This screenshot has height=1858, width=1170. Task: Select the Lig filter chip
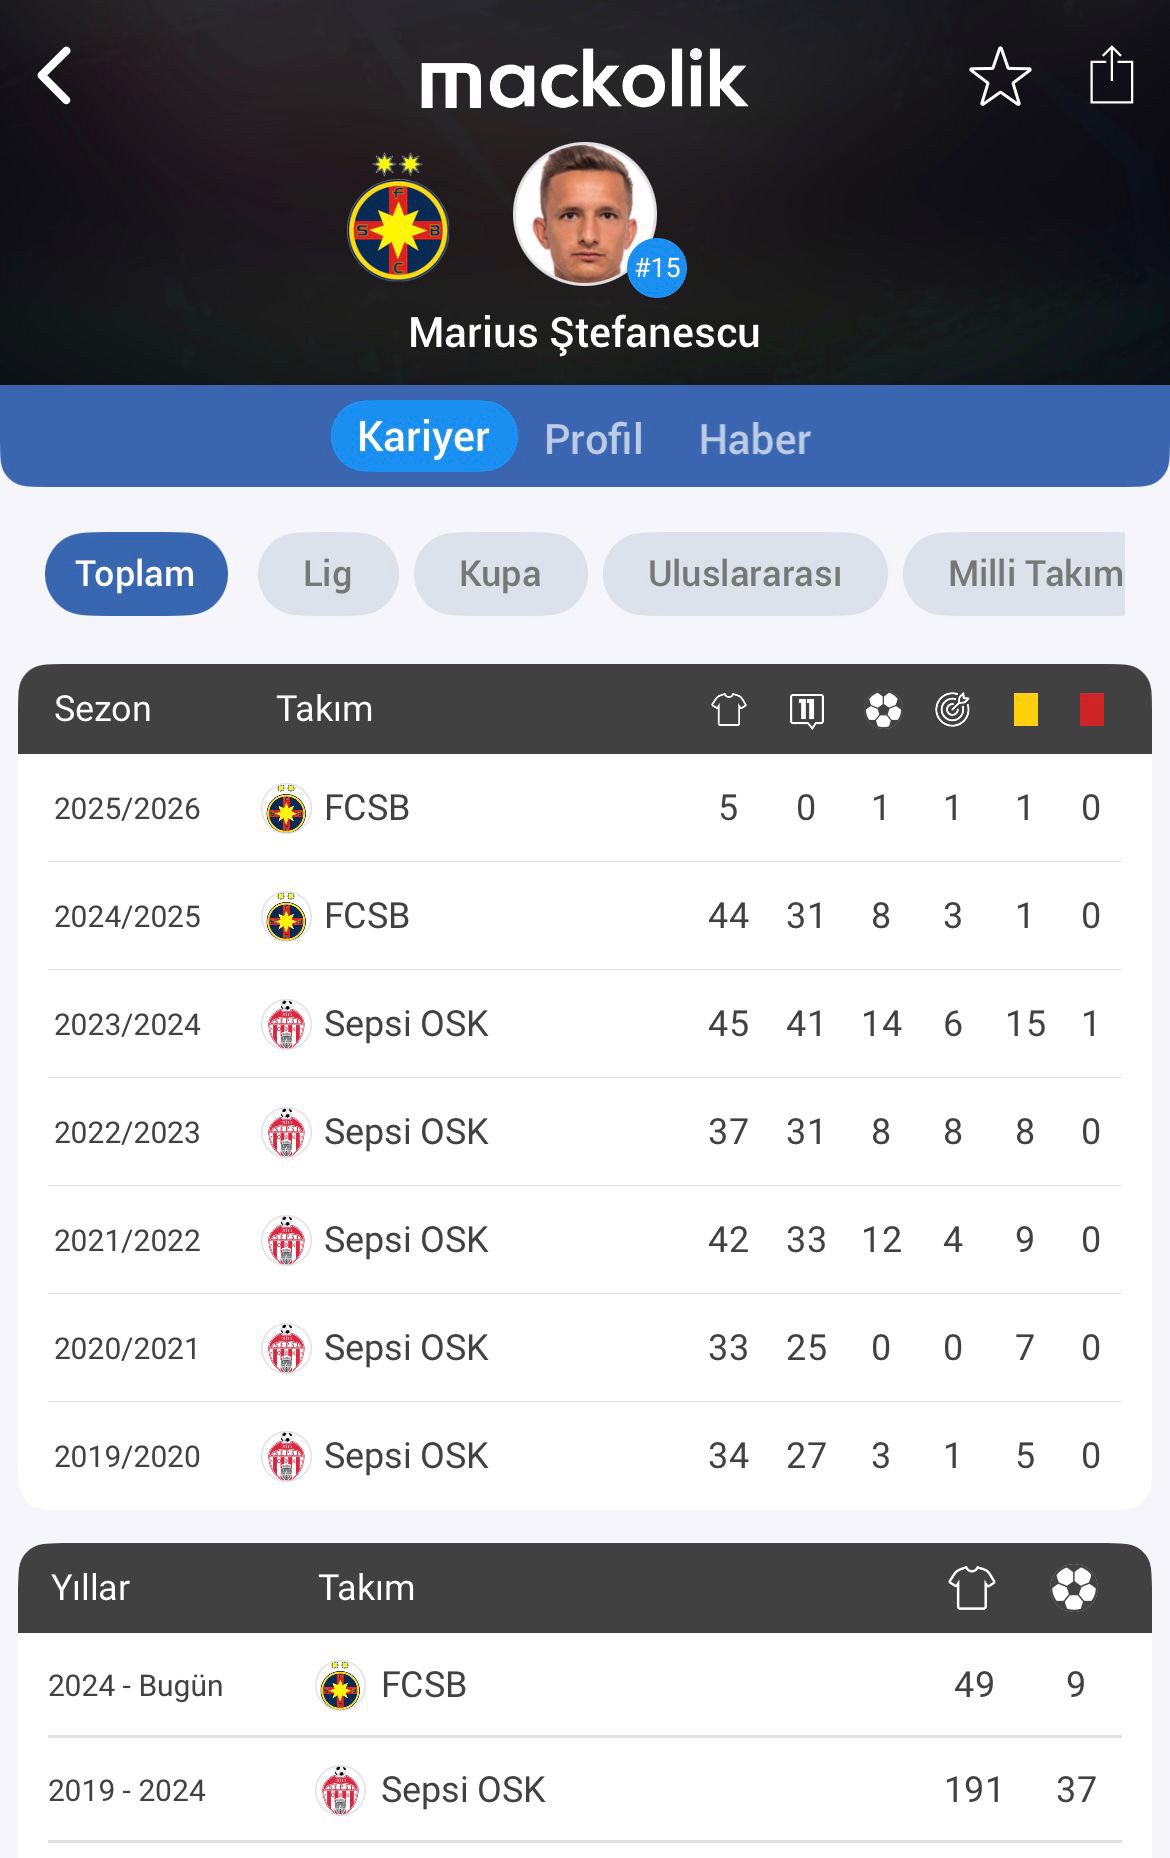tap(328, 574)
